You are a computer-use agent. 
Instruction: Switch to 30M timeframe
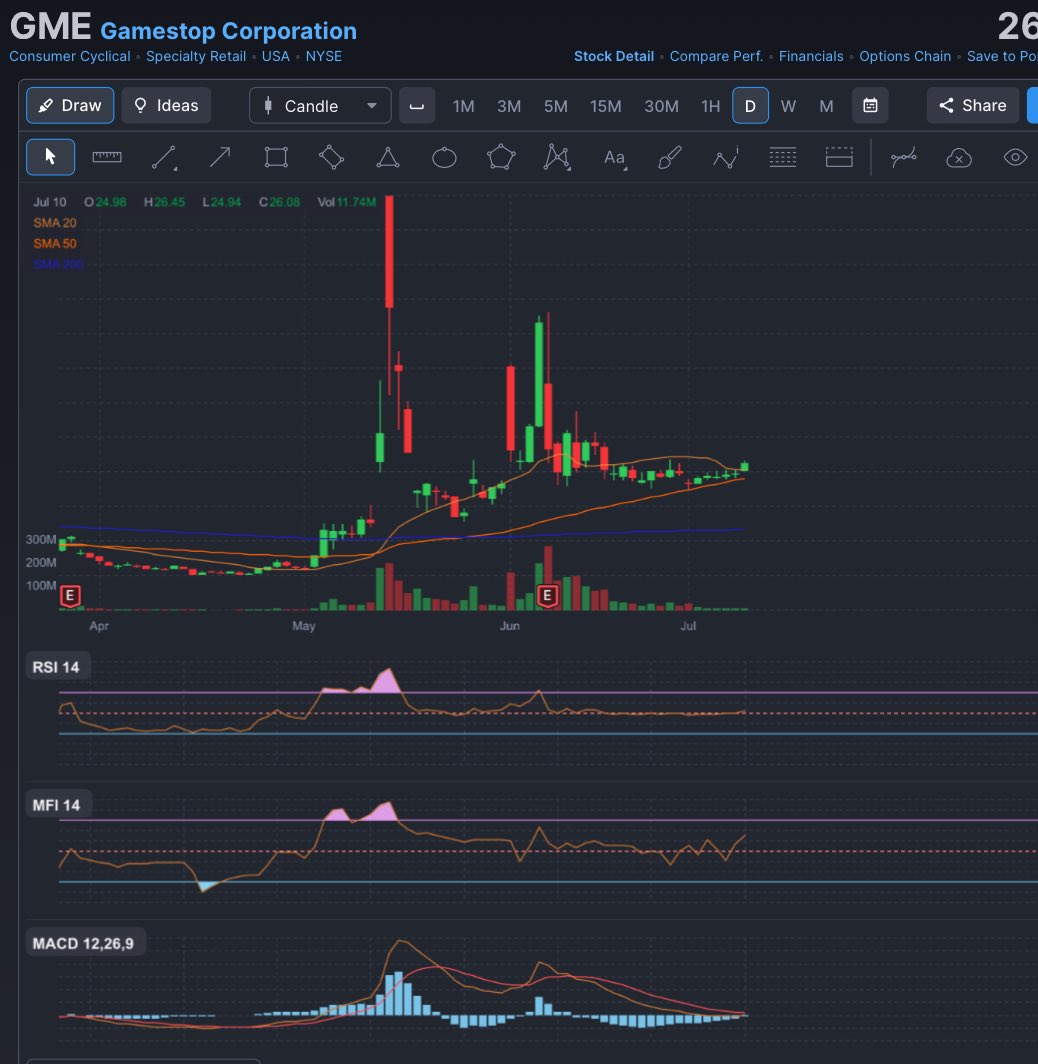(661, 107)
